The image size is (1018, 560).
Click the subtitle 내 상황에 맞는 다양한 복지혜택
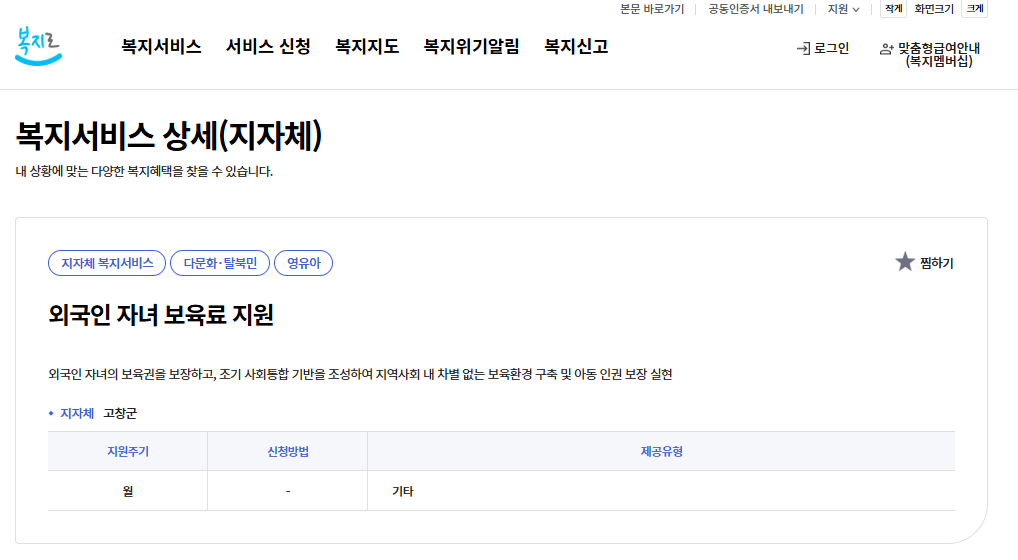pos(144,171)
